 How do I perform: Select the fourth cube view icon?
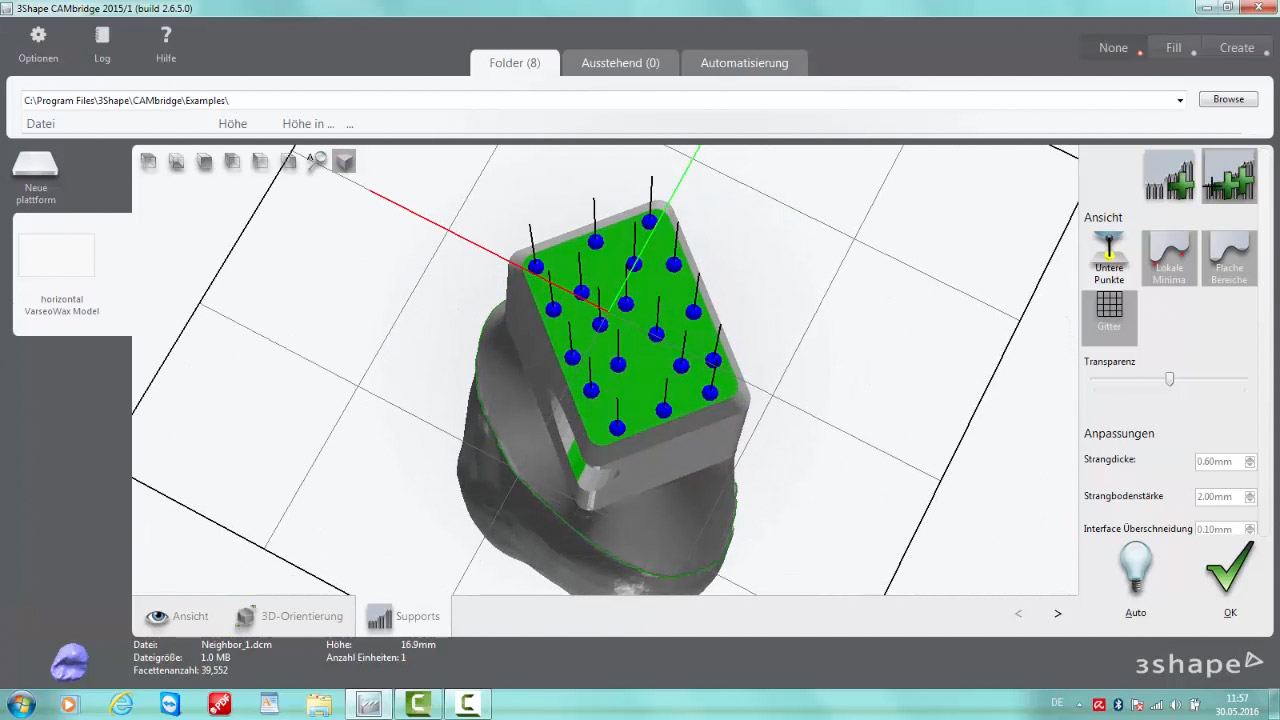(232, 161)
